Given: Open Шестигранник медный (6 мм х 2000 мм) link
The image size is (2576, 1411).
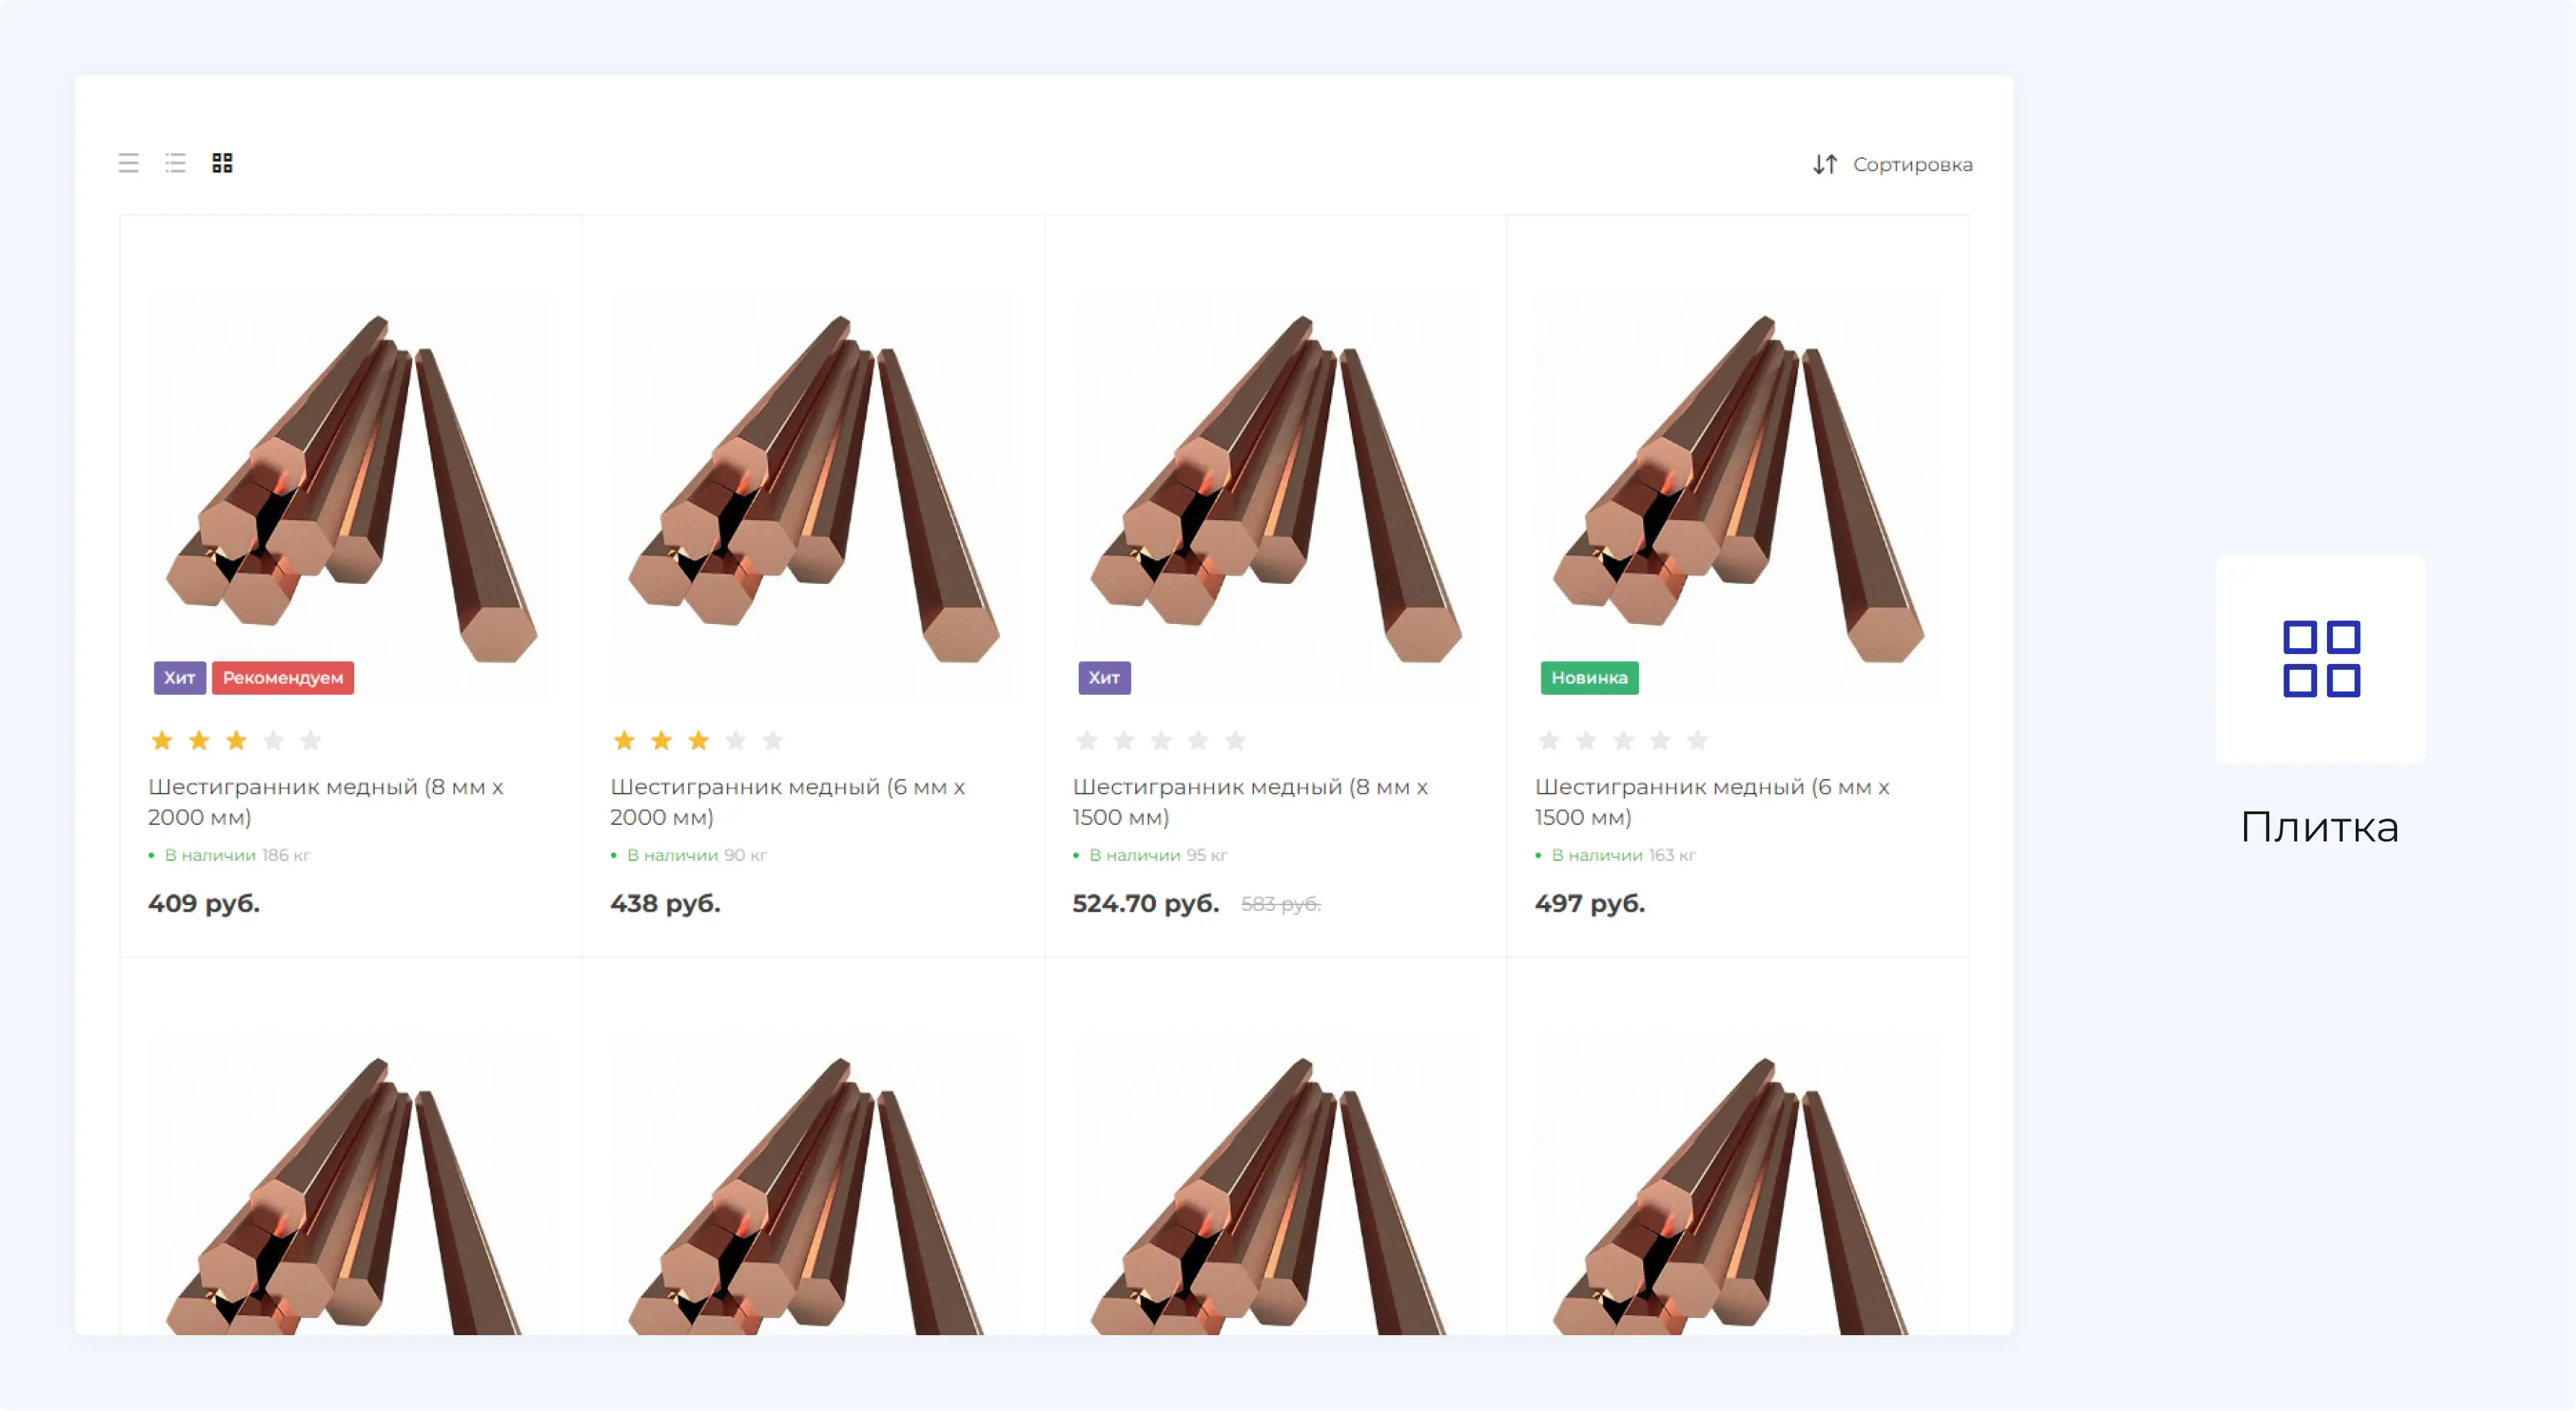Looking at the screenshot, I should [787, 802].
